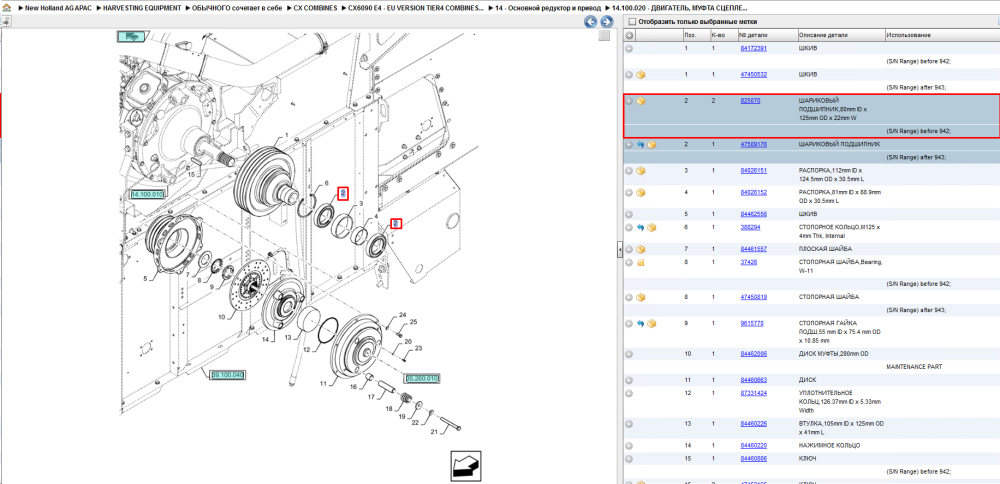The height and width of the screenshot is (484, 1000).
Task: Sort by '№ детали' column header
Action: (752, 35)
